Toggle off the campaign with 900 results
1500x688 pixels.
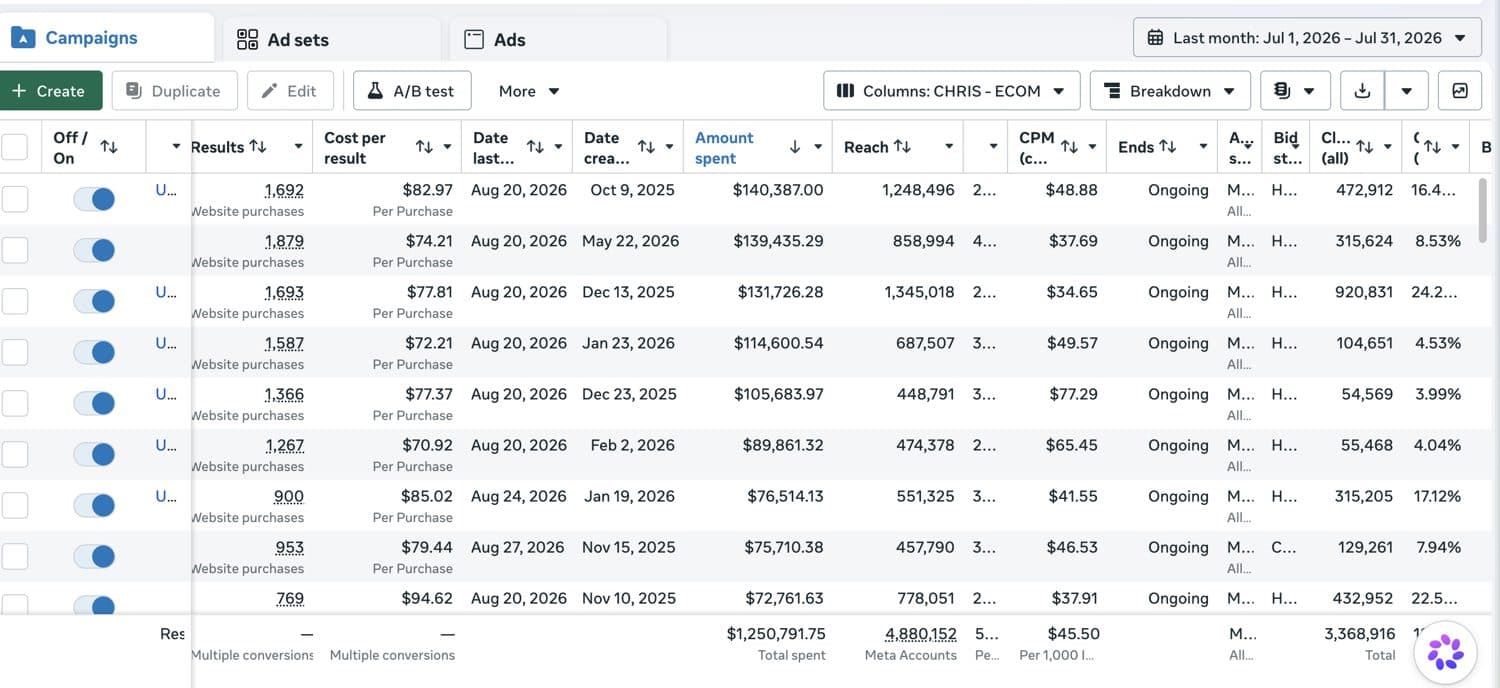coord(94,505)
